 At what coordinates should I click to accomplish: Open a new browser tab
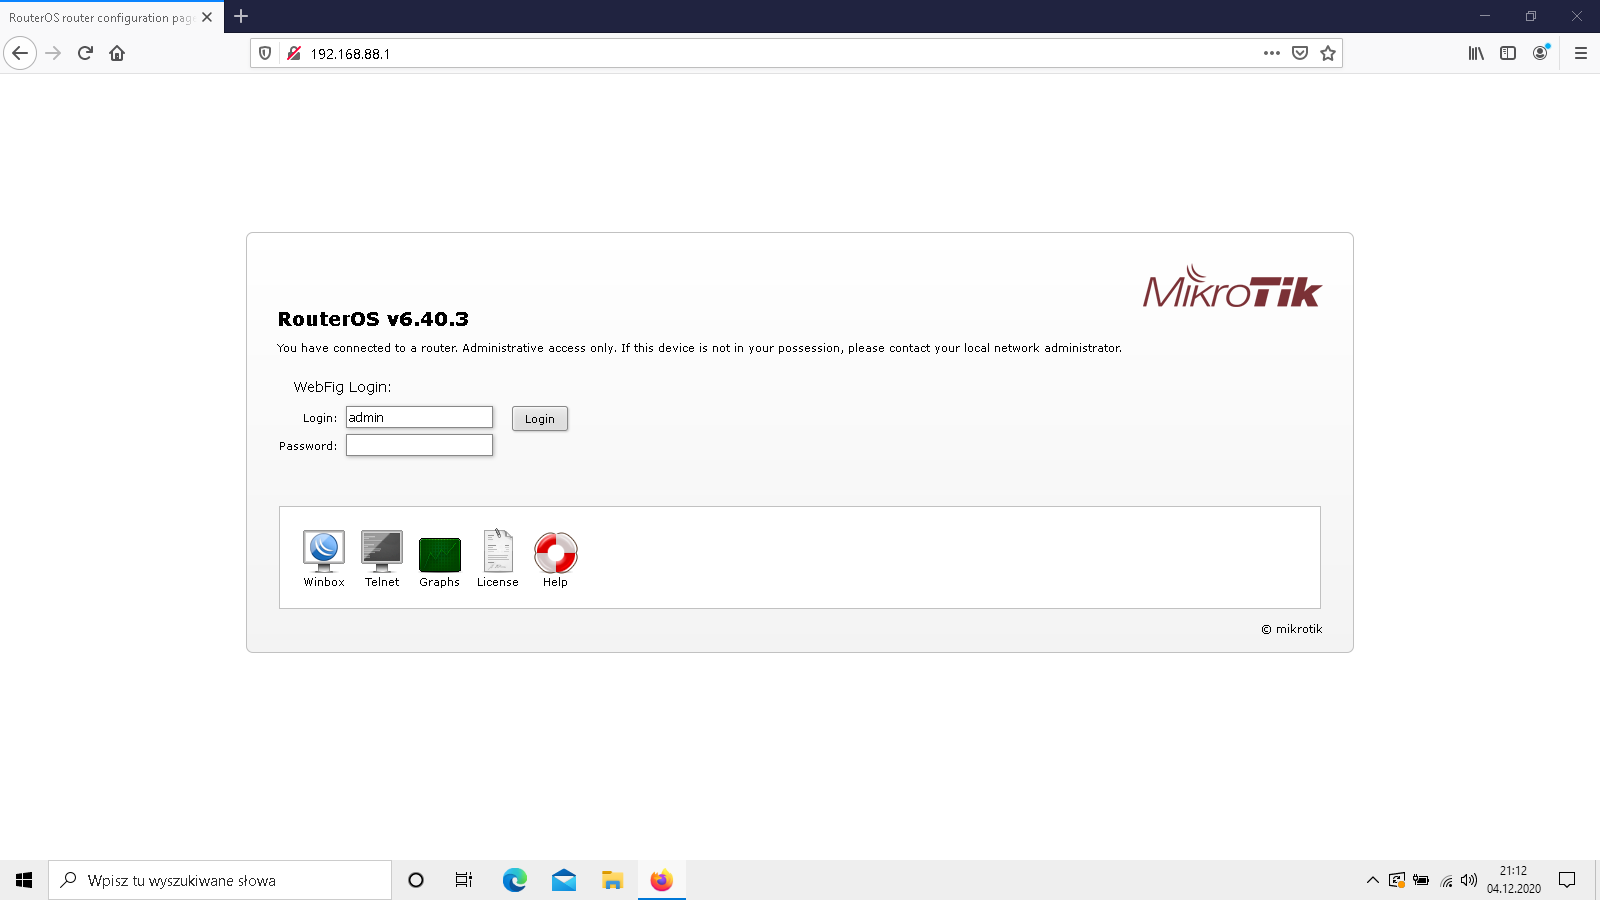click(241, 16)
